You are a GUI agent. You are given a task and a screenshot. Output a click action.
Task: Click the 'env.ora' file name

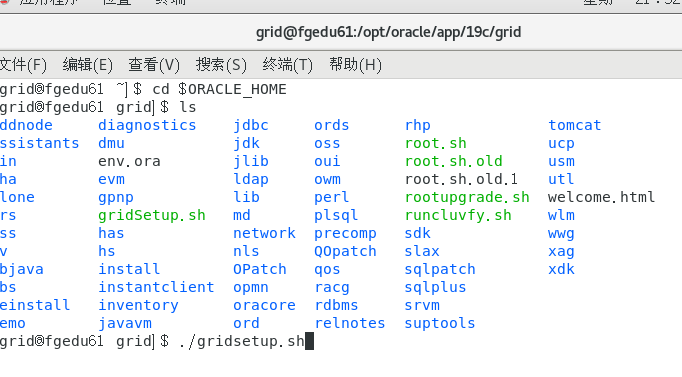pyautogui.click(x=129, y=161)
